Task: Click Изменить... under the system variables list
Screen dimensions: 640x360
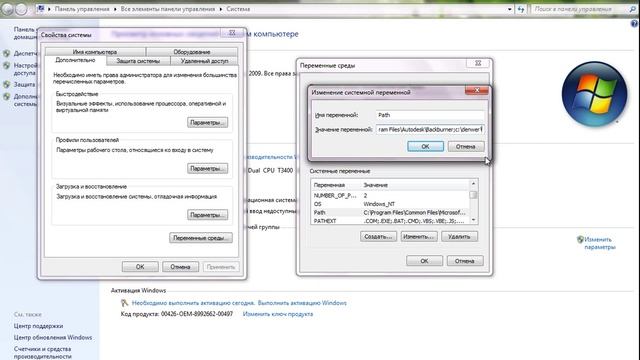Action: [x=419, y=237]
